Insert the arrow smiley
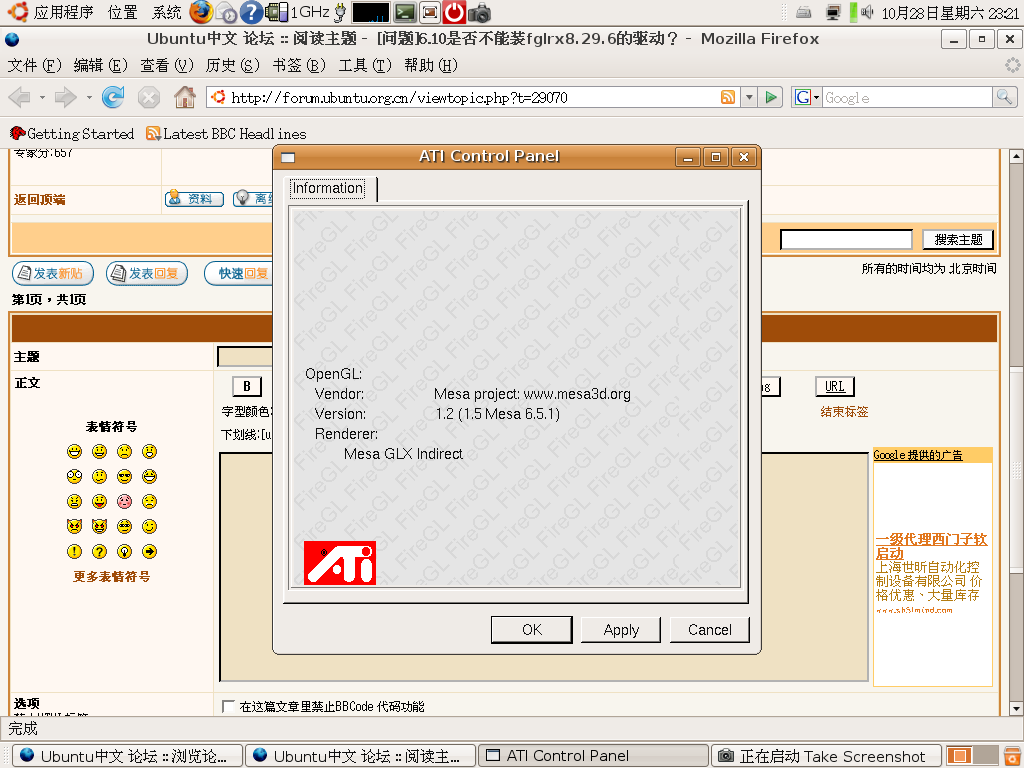 tap(150, 552)
